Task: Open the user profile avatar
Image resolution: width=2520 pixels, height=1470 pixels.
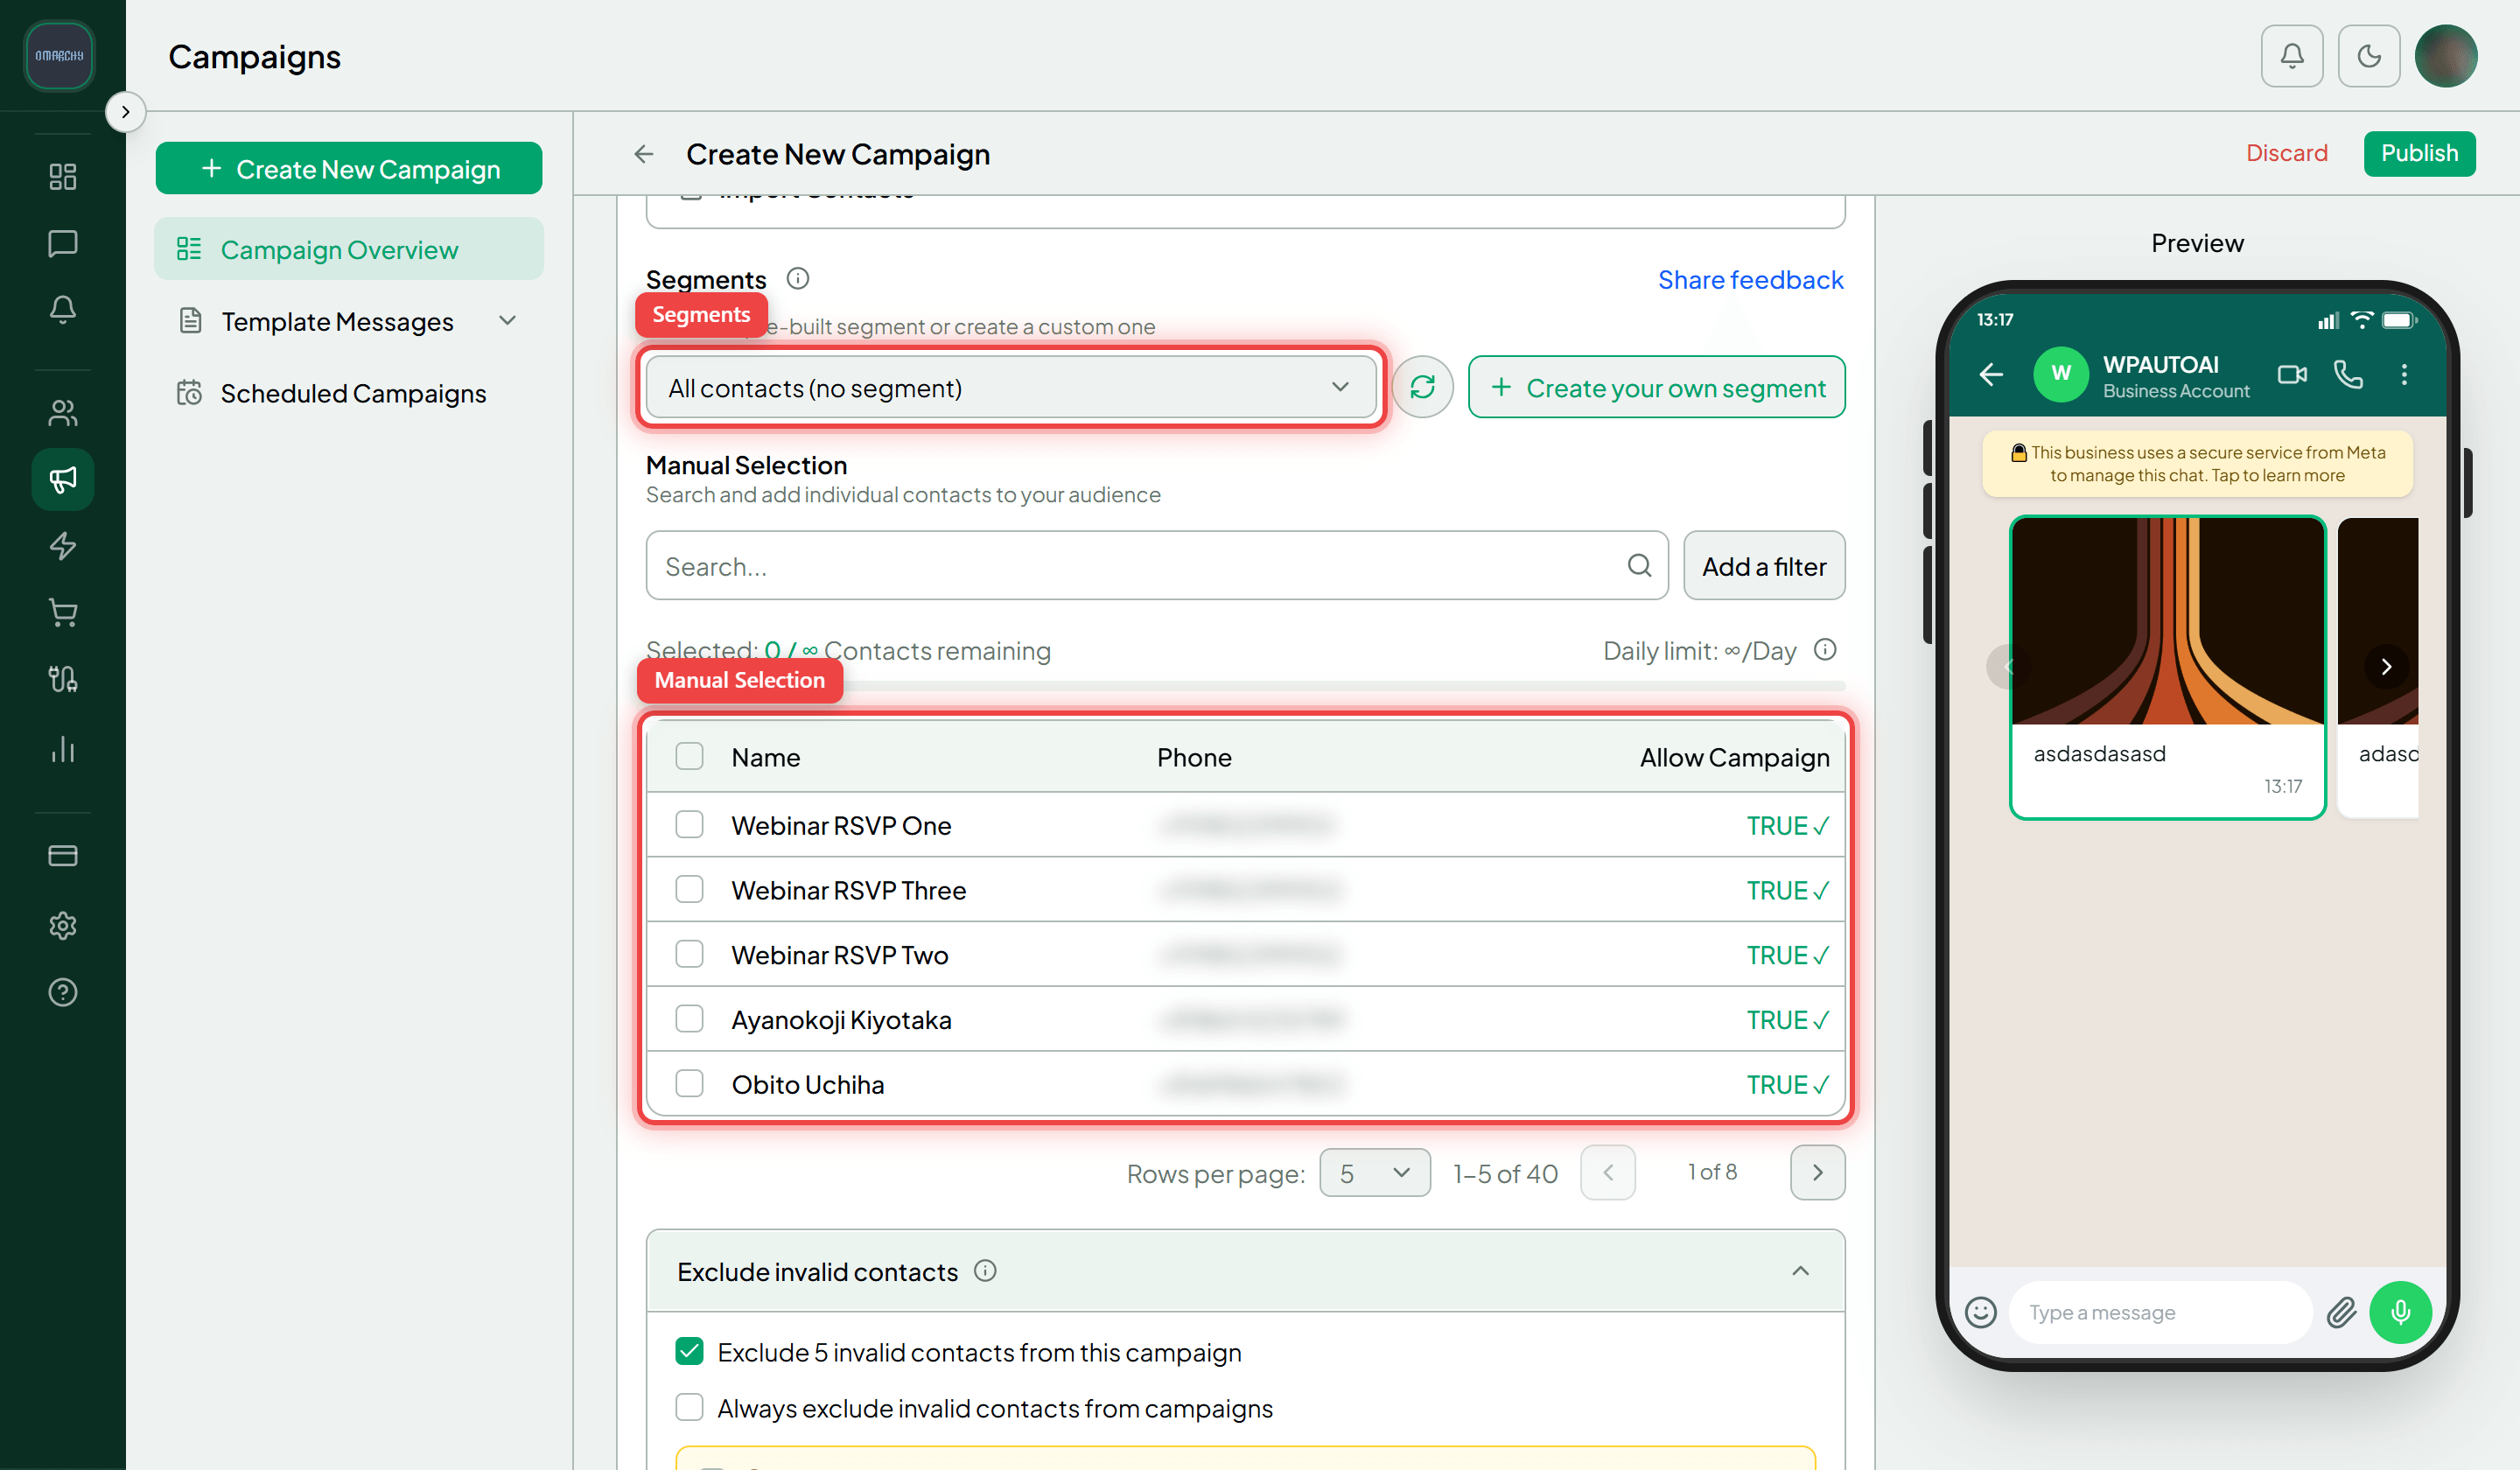Action: click(x=2446, y=56)
